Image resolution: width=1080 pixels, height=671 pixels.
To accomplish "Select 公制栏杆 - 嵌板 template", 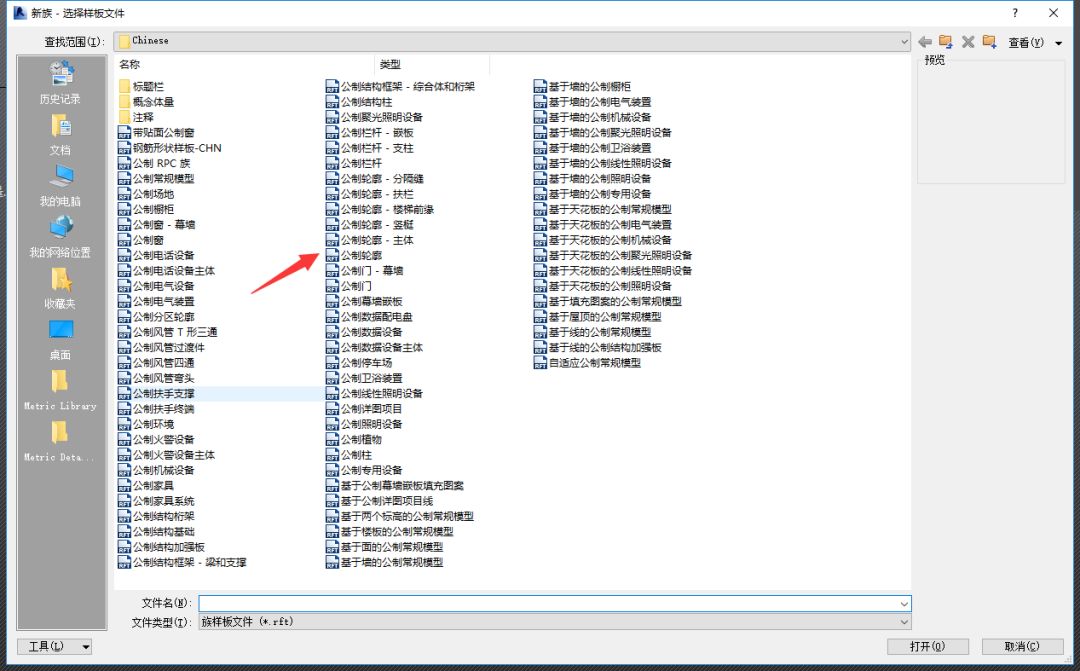I will [369, 132].
